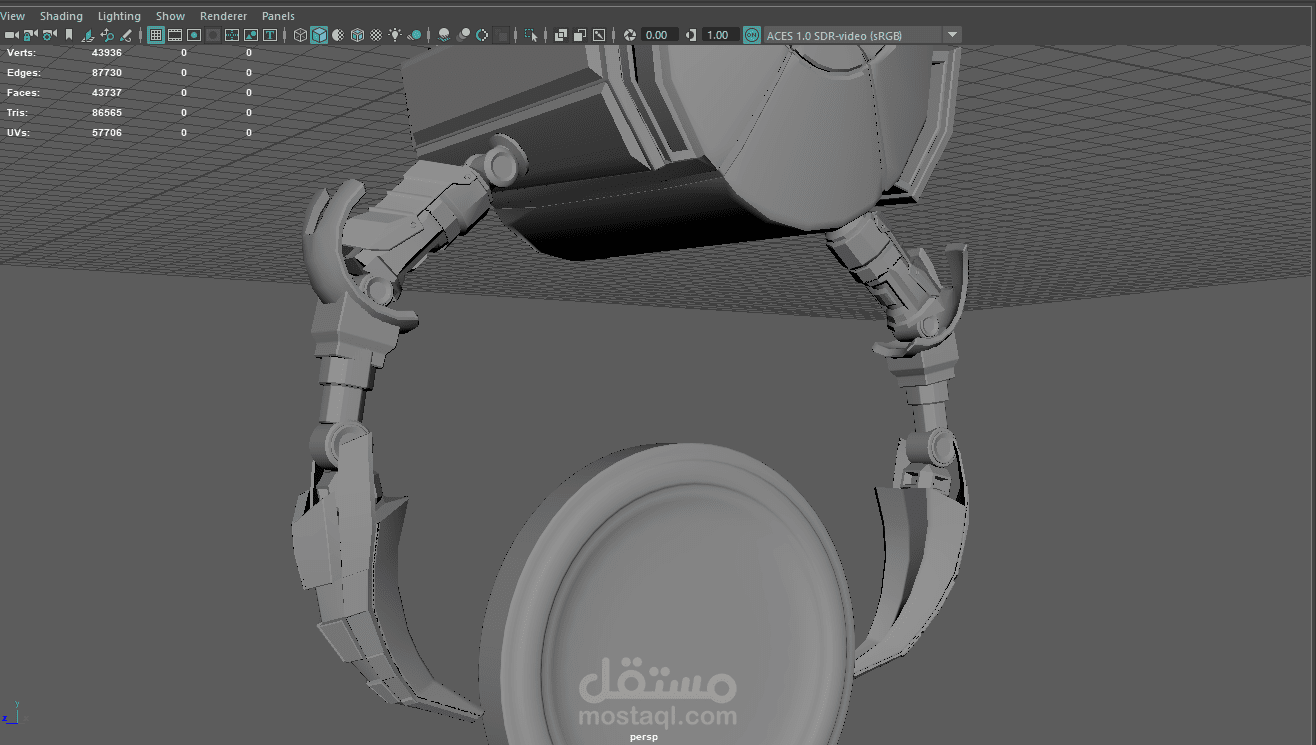This screenshot has width=1316, height=745.
Task: Click the Image Plane icon
Action: [x=88, y=35]
